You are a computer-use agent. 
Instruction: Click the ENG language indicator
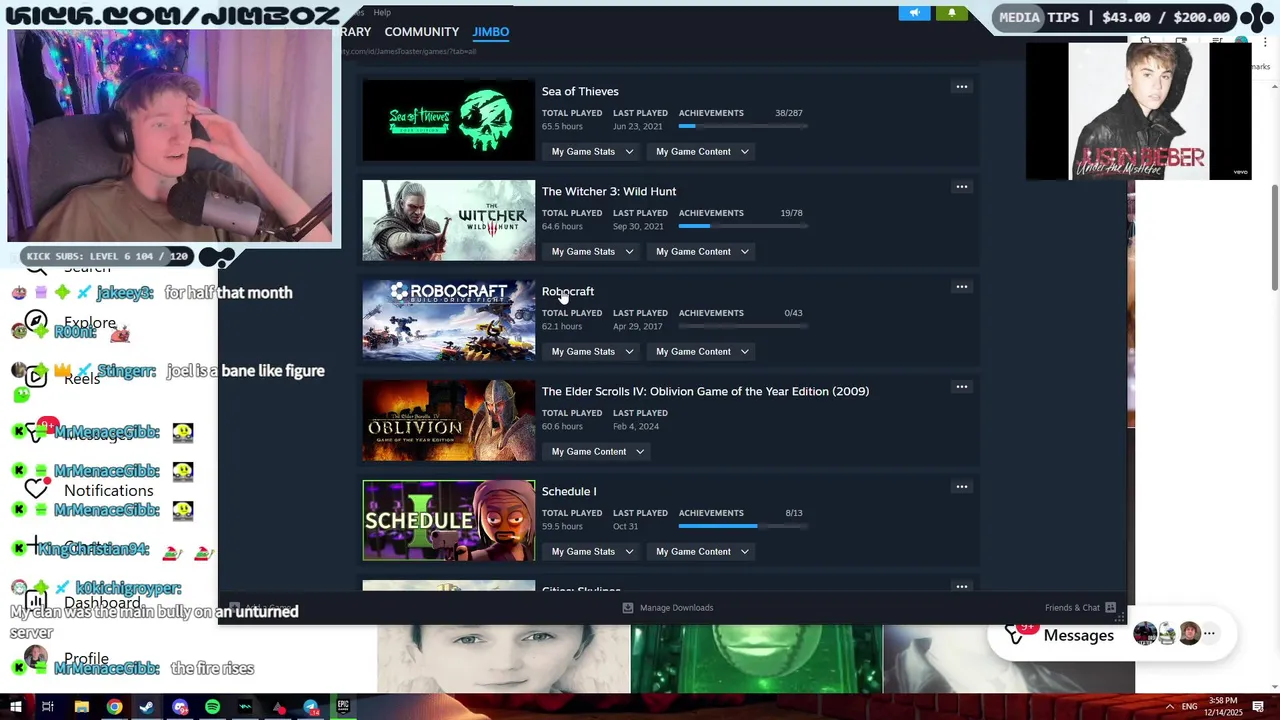tap(1189, 707)
